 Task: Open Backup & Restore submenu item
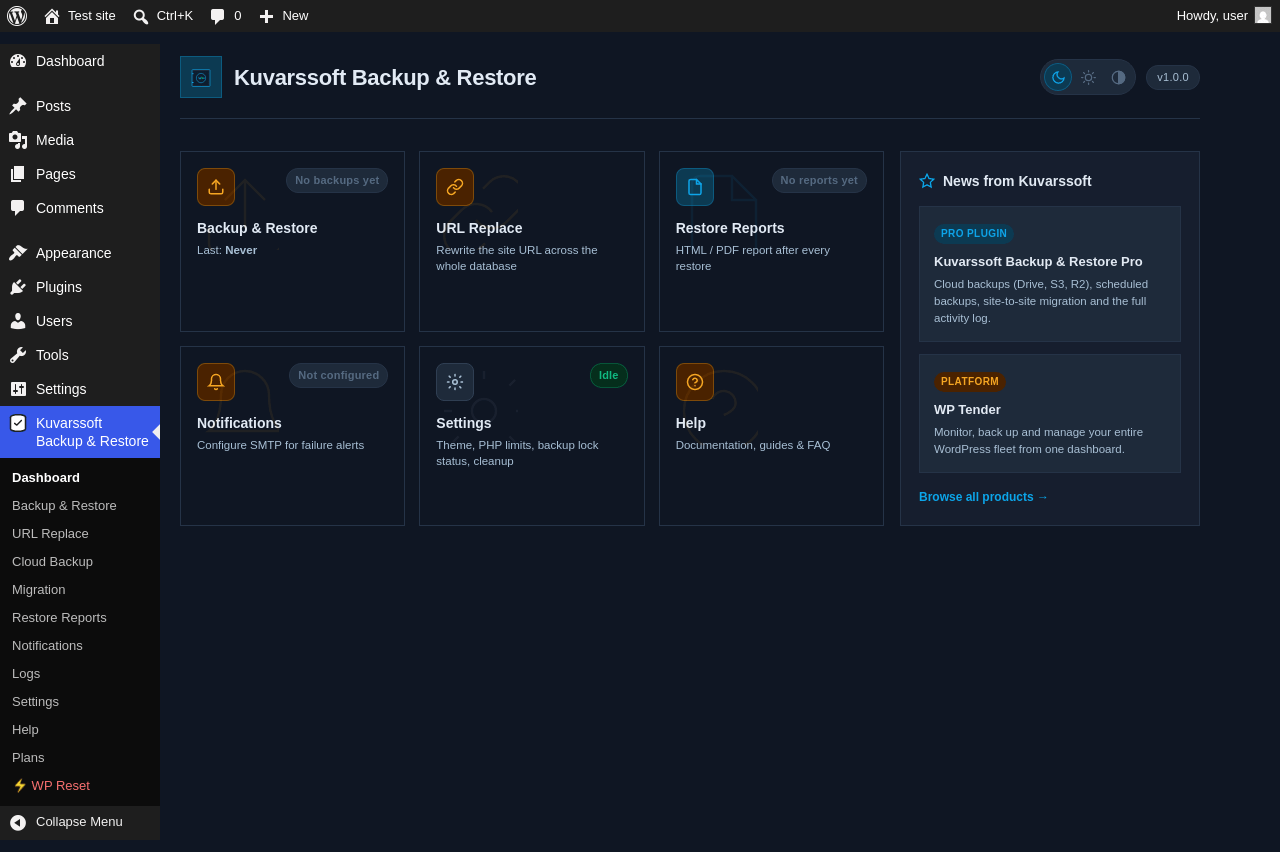pyautogui.click(x=64, y=505)
